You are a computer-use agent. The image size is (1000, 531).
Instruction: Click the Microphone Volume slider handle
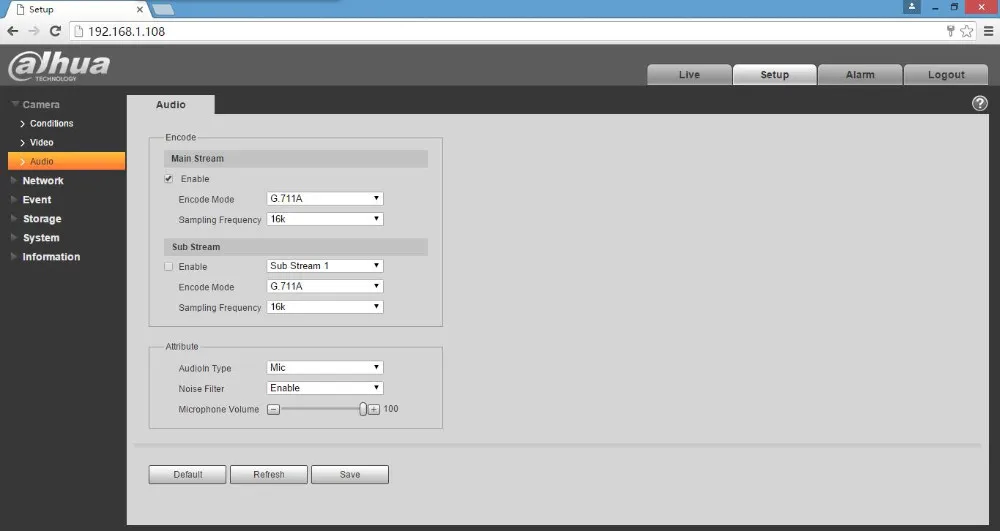[363, 409]
